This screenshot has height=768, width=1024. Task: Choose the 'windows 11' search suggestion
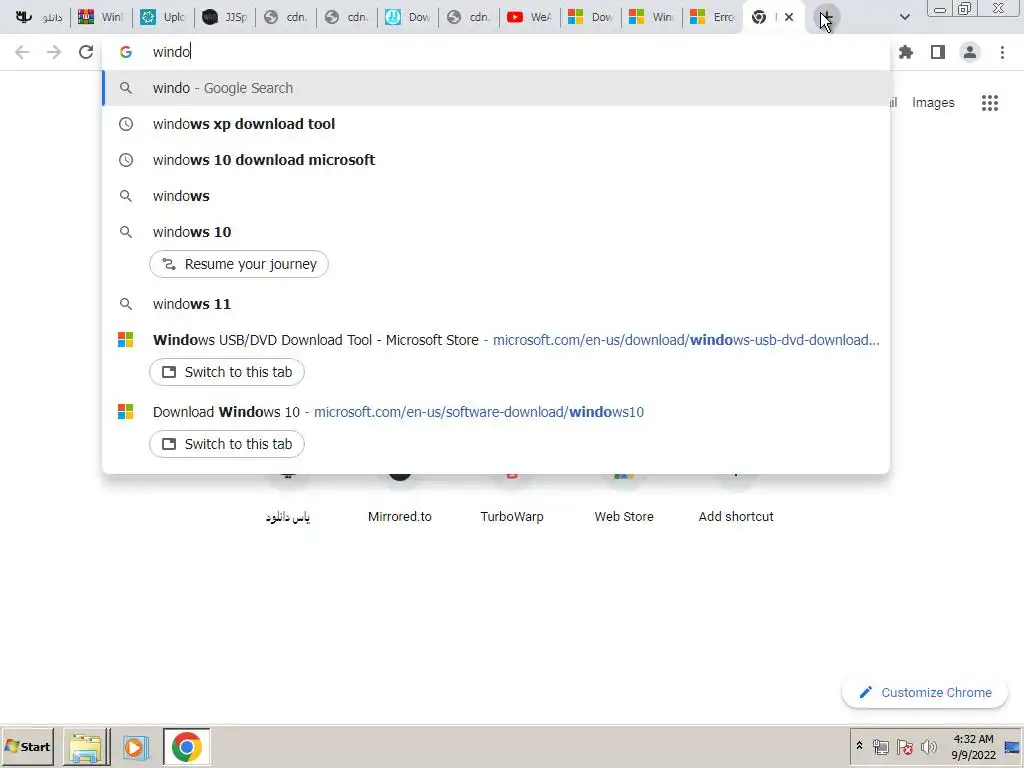[x=496, y=304]
